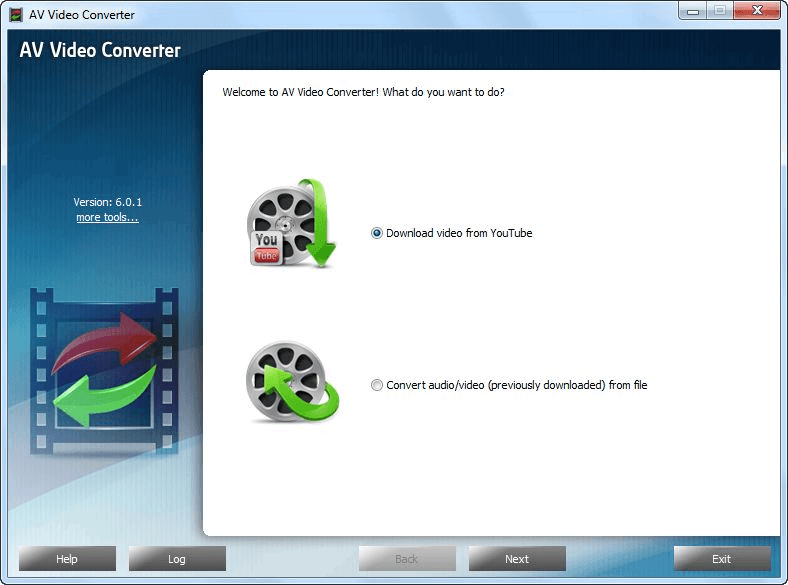Proceed with the Next button
The image size is (788, 585).
point(517,559)
